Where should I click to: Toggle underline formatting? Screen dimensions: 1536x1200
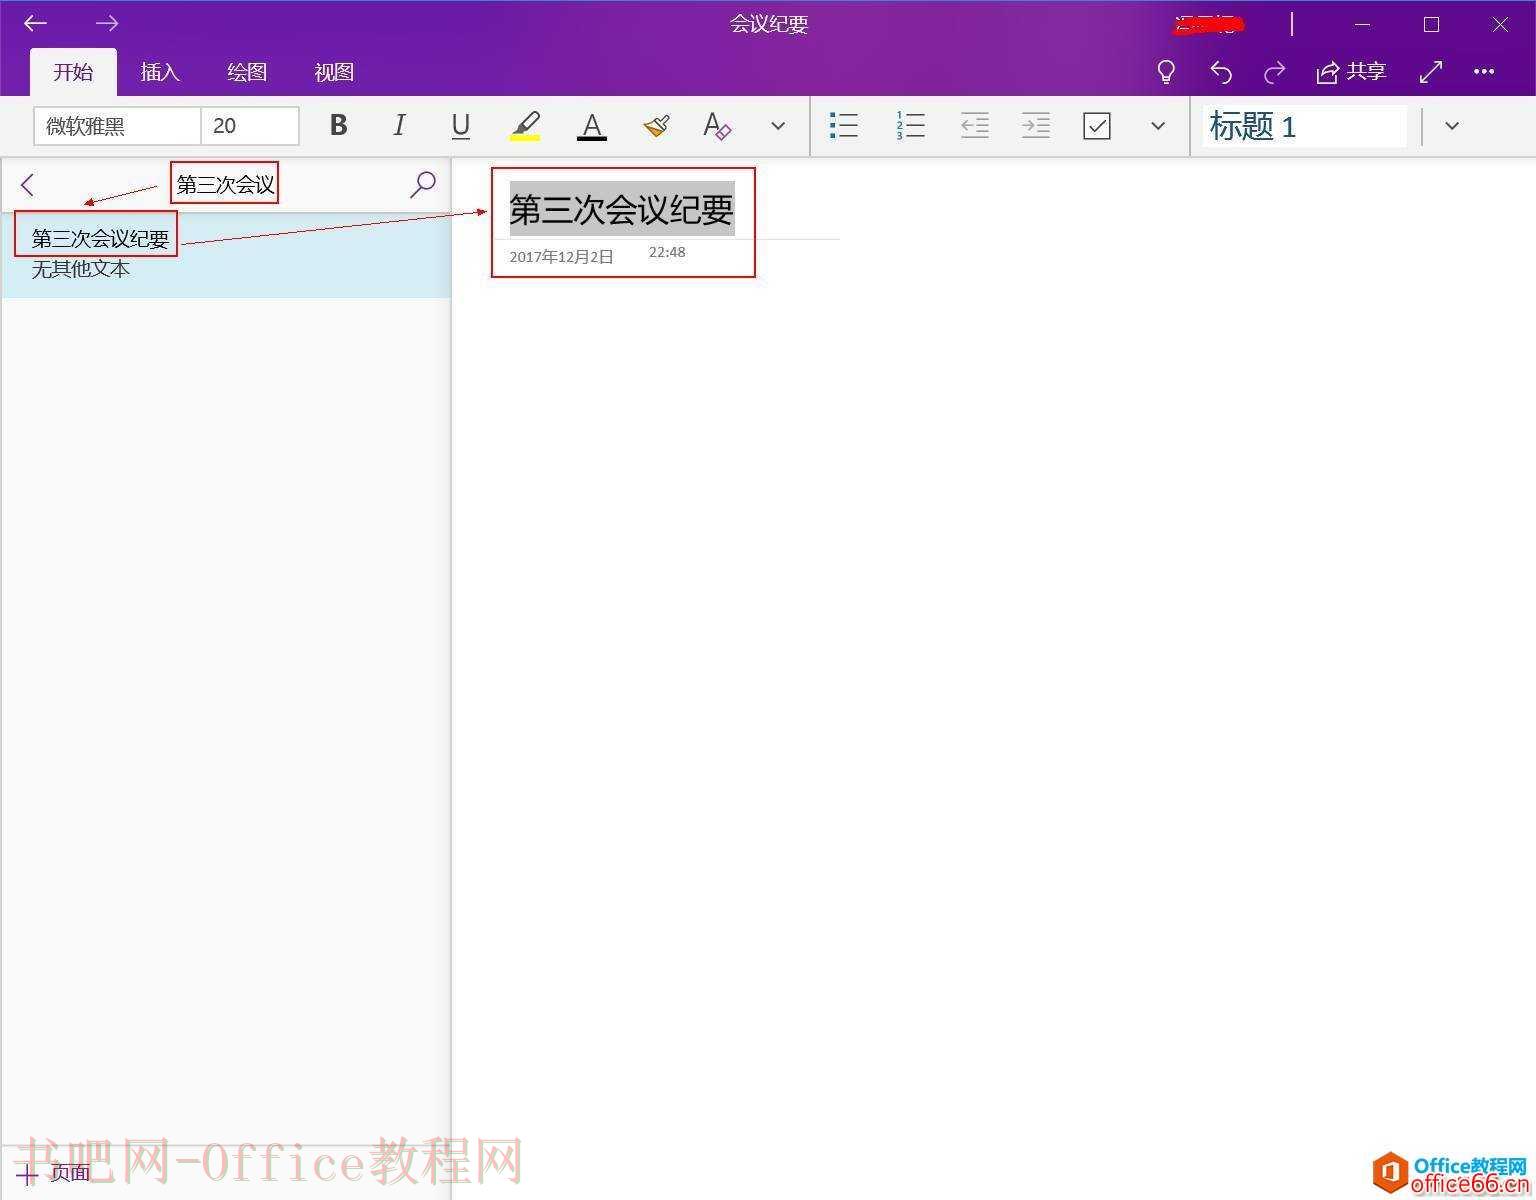pyautogui.click(x=460, y=125)
